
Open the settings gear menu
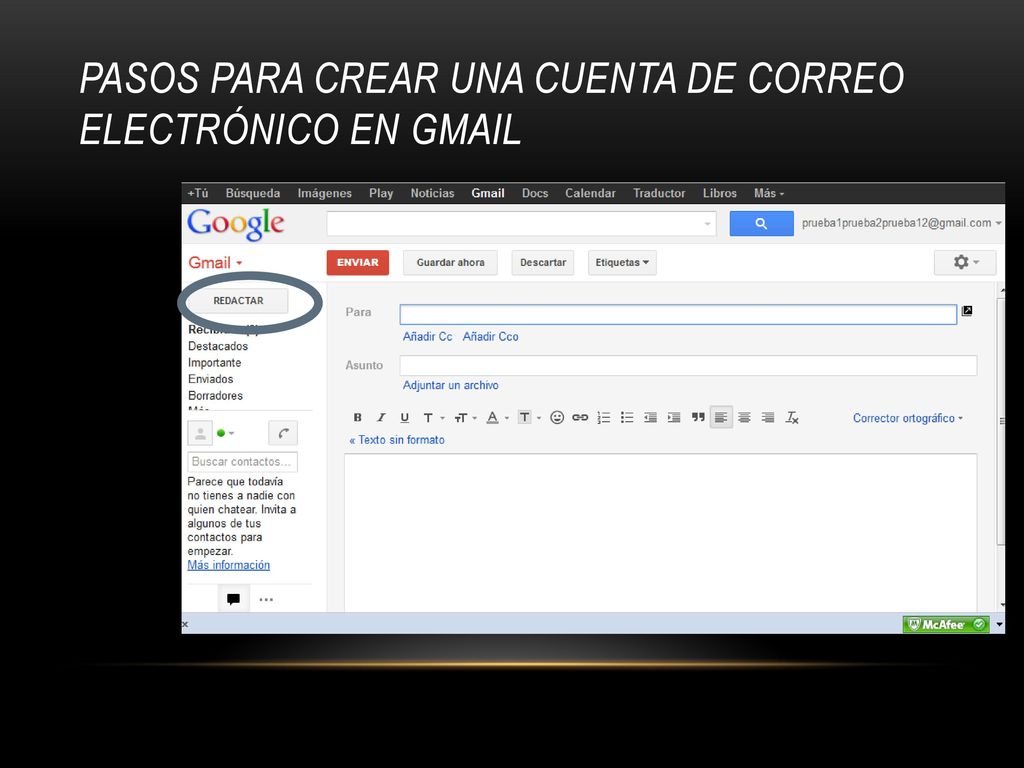pyautogui.click(x=965, y=263)
